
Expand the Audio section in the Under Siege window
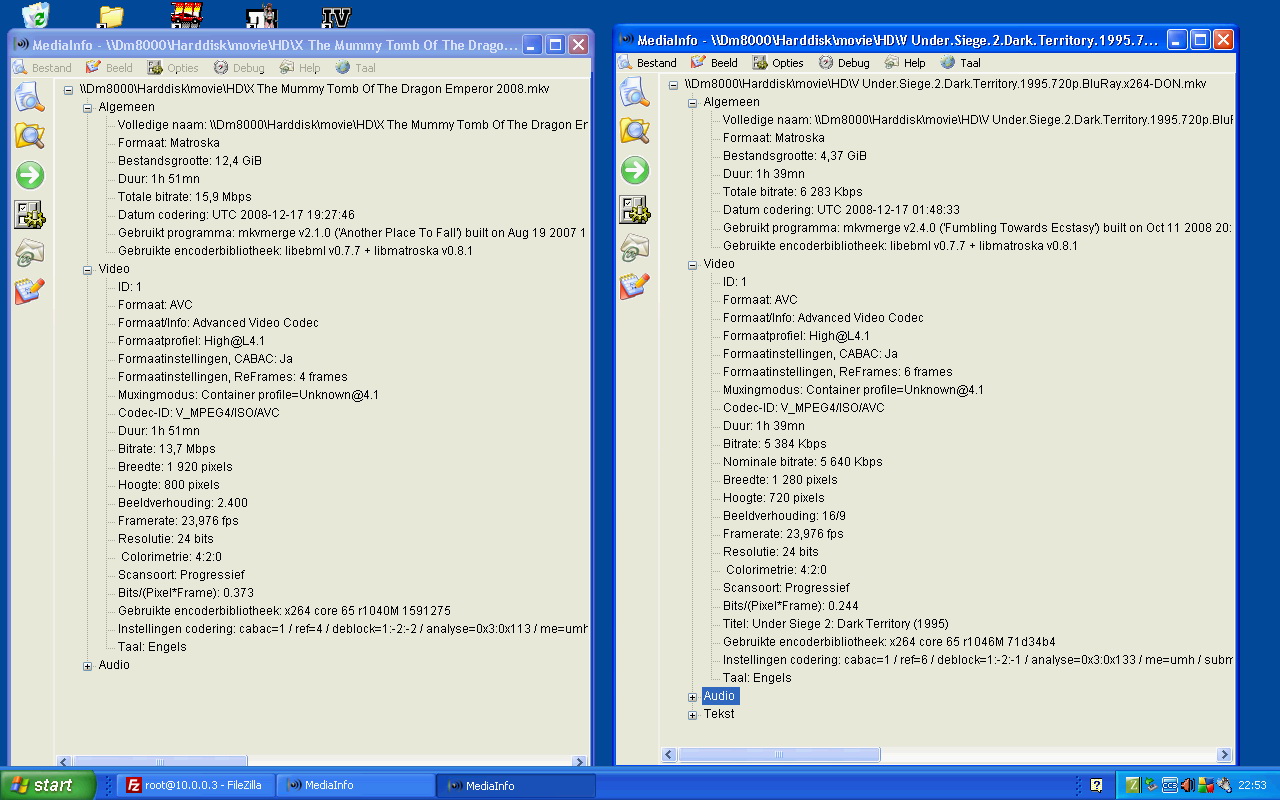coord(692,696)
